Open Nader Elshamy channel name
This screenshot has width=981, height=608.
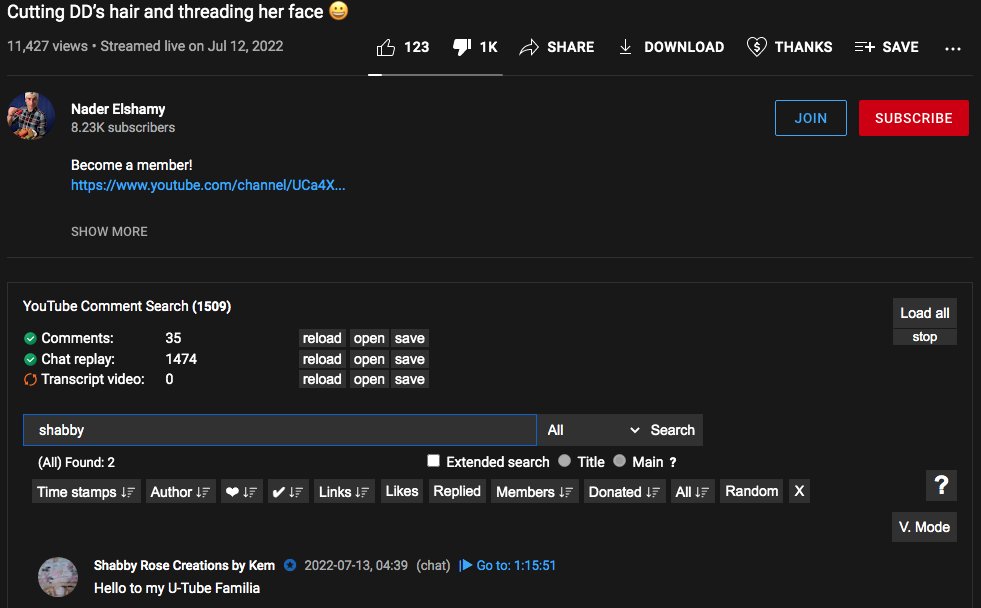(118, 109)
